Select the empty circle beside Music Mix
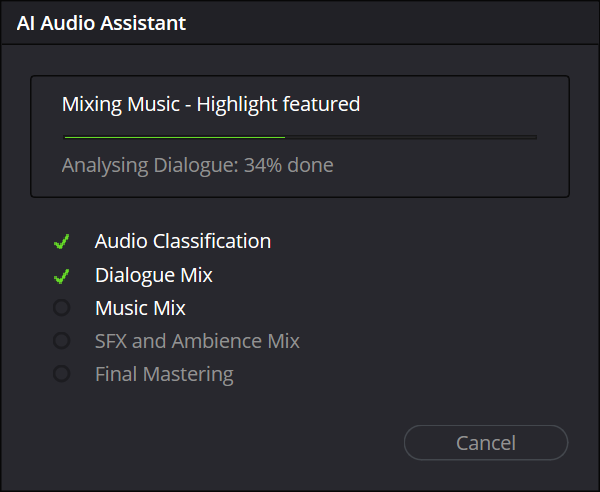 coord(62,308)
